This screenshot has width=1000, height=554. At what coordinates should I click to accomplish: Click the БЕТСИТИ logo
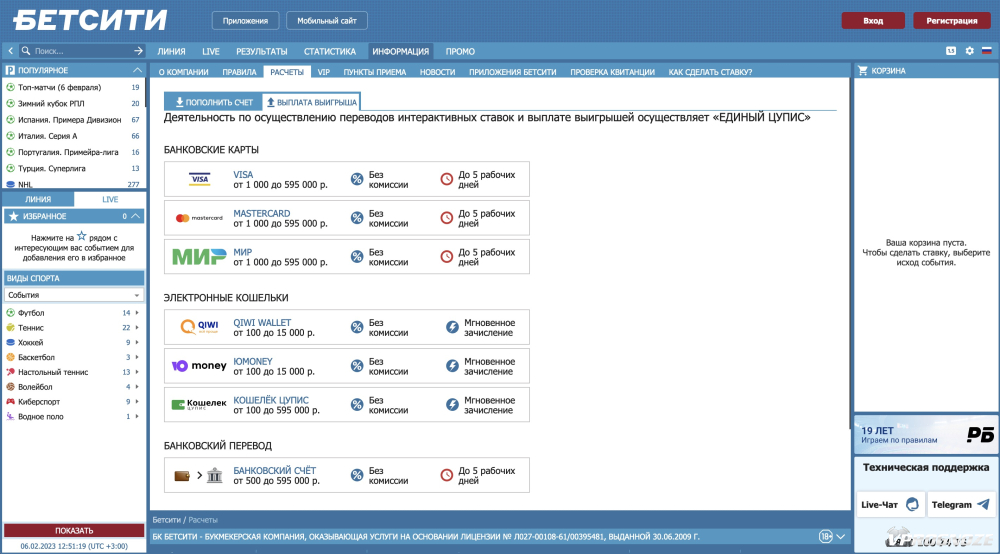(x=90, y=20)
